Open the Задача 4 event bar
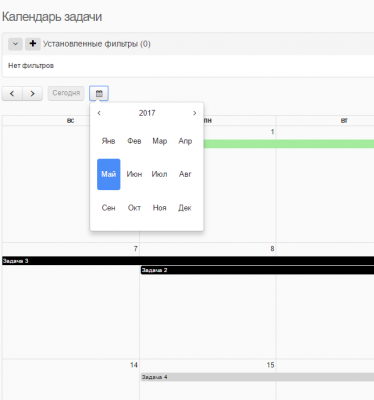Viewport: 374px width, 400px height. coord(257,377)
